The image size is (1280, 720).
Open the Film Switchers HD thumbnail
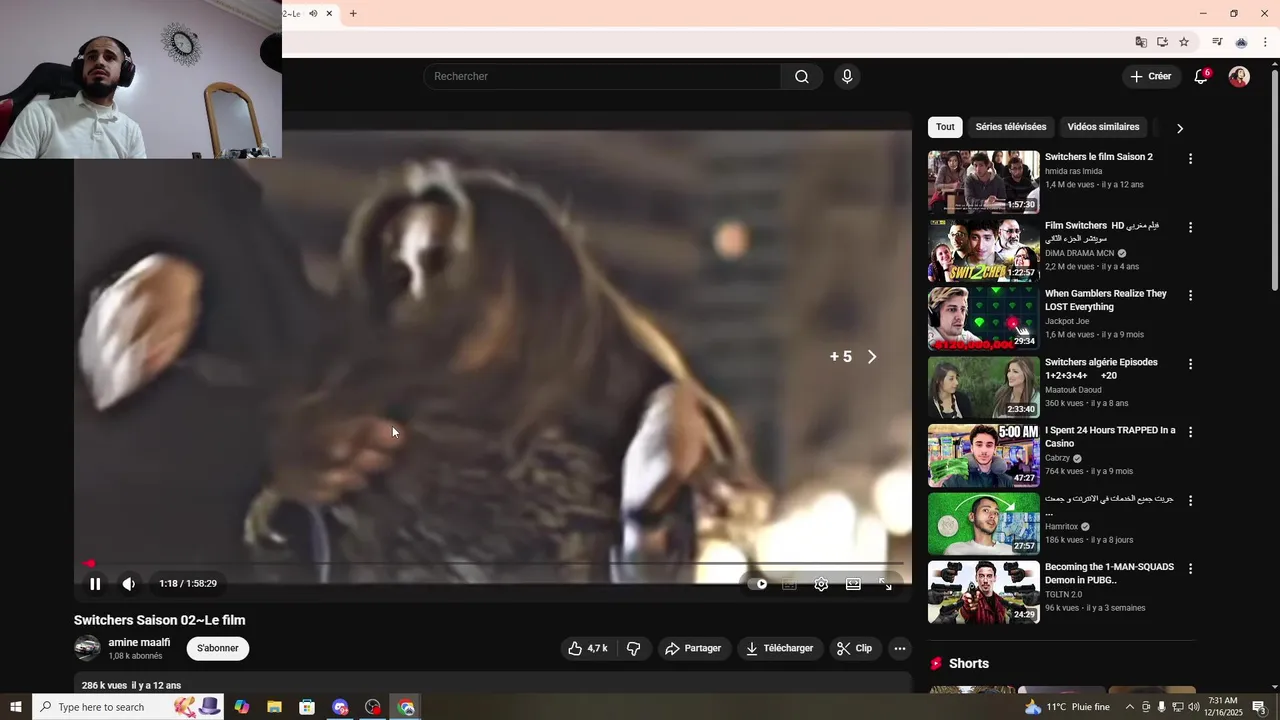click(x=984, y=250)
